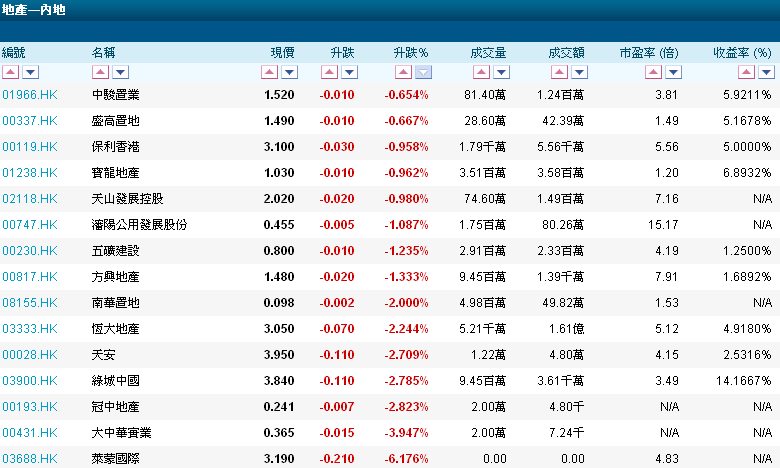Click the -6.176% change value

[x=406, y=459]
